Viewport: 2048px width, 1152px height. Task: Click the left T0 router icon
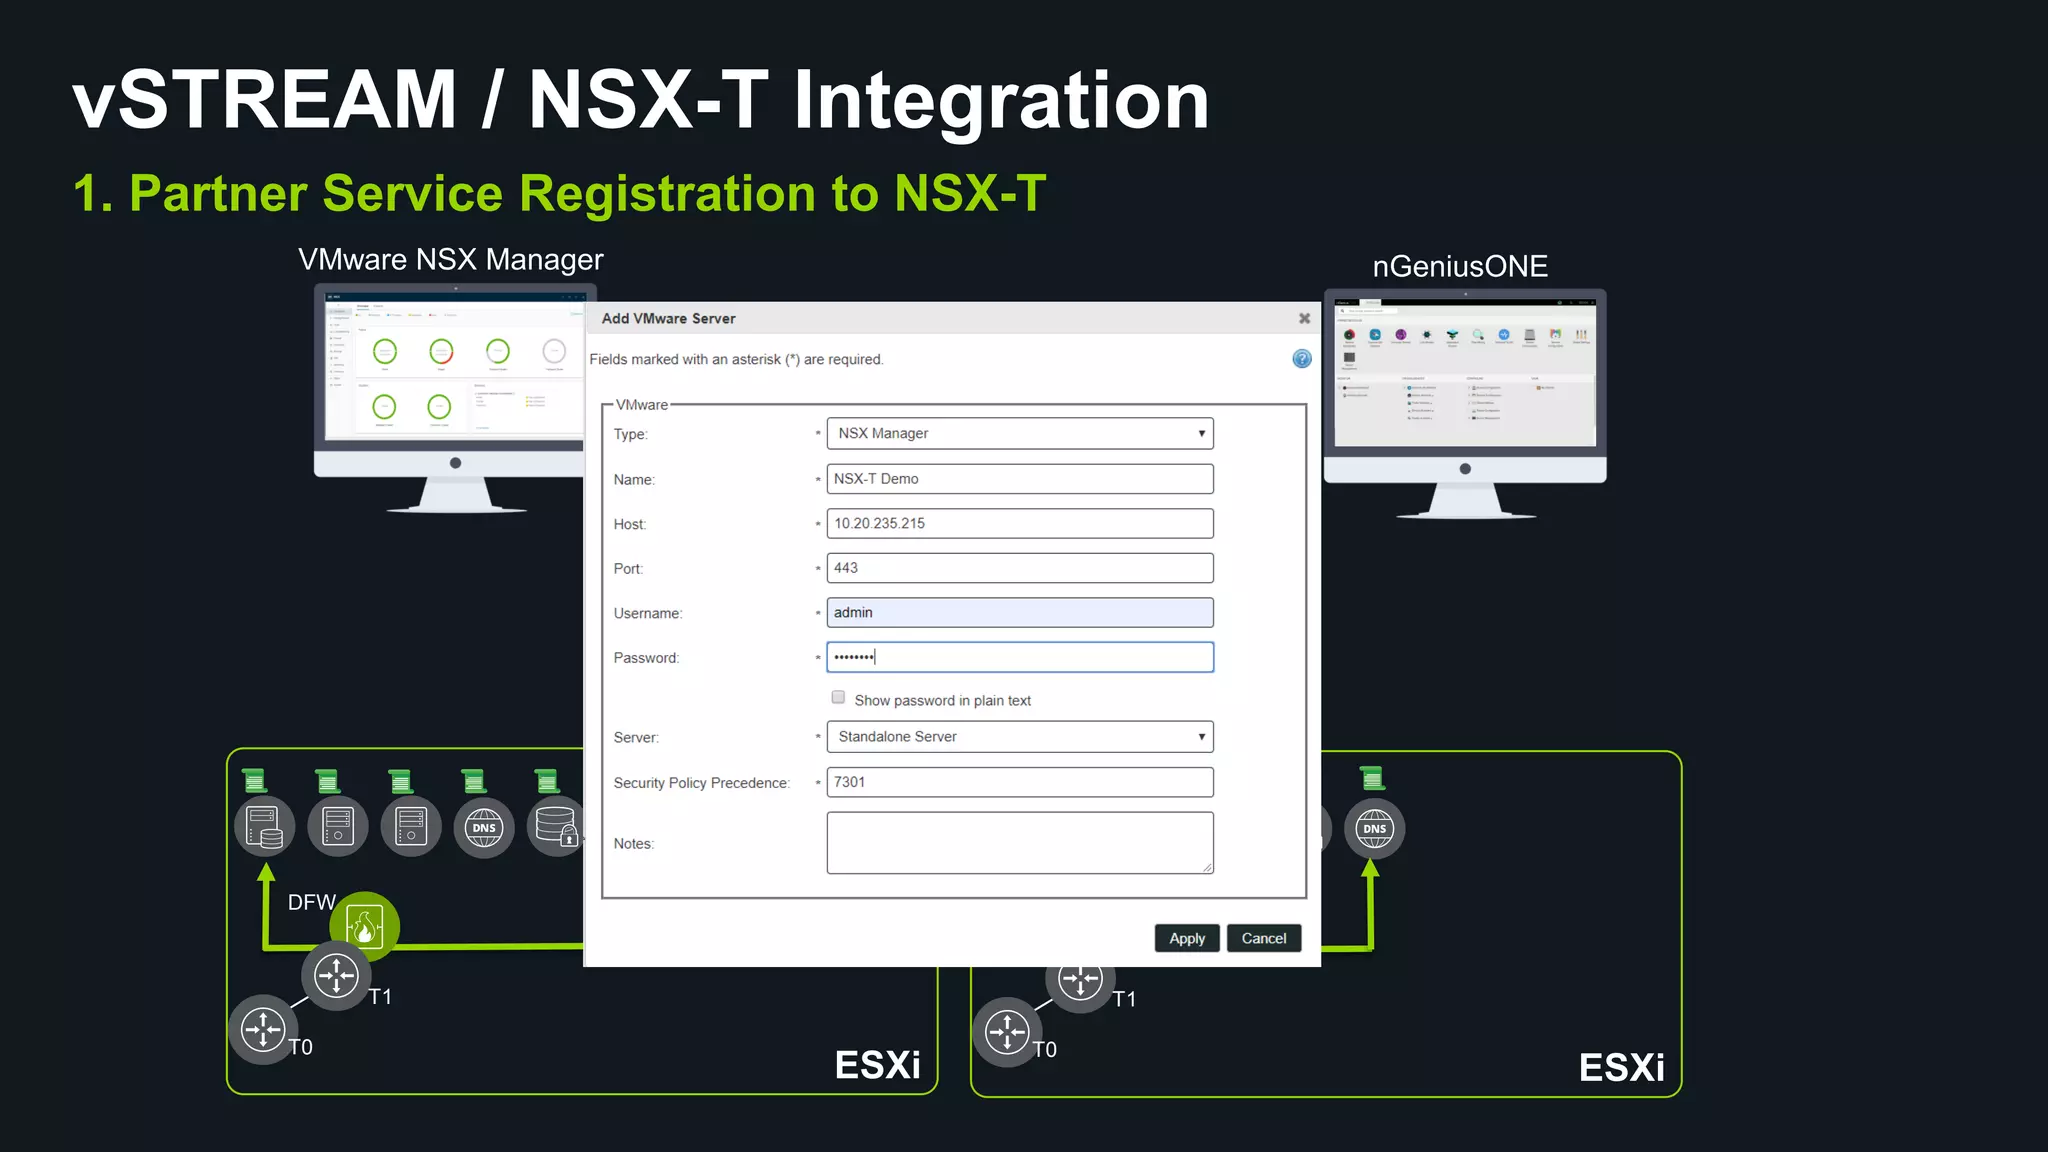click(263, 1029)
